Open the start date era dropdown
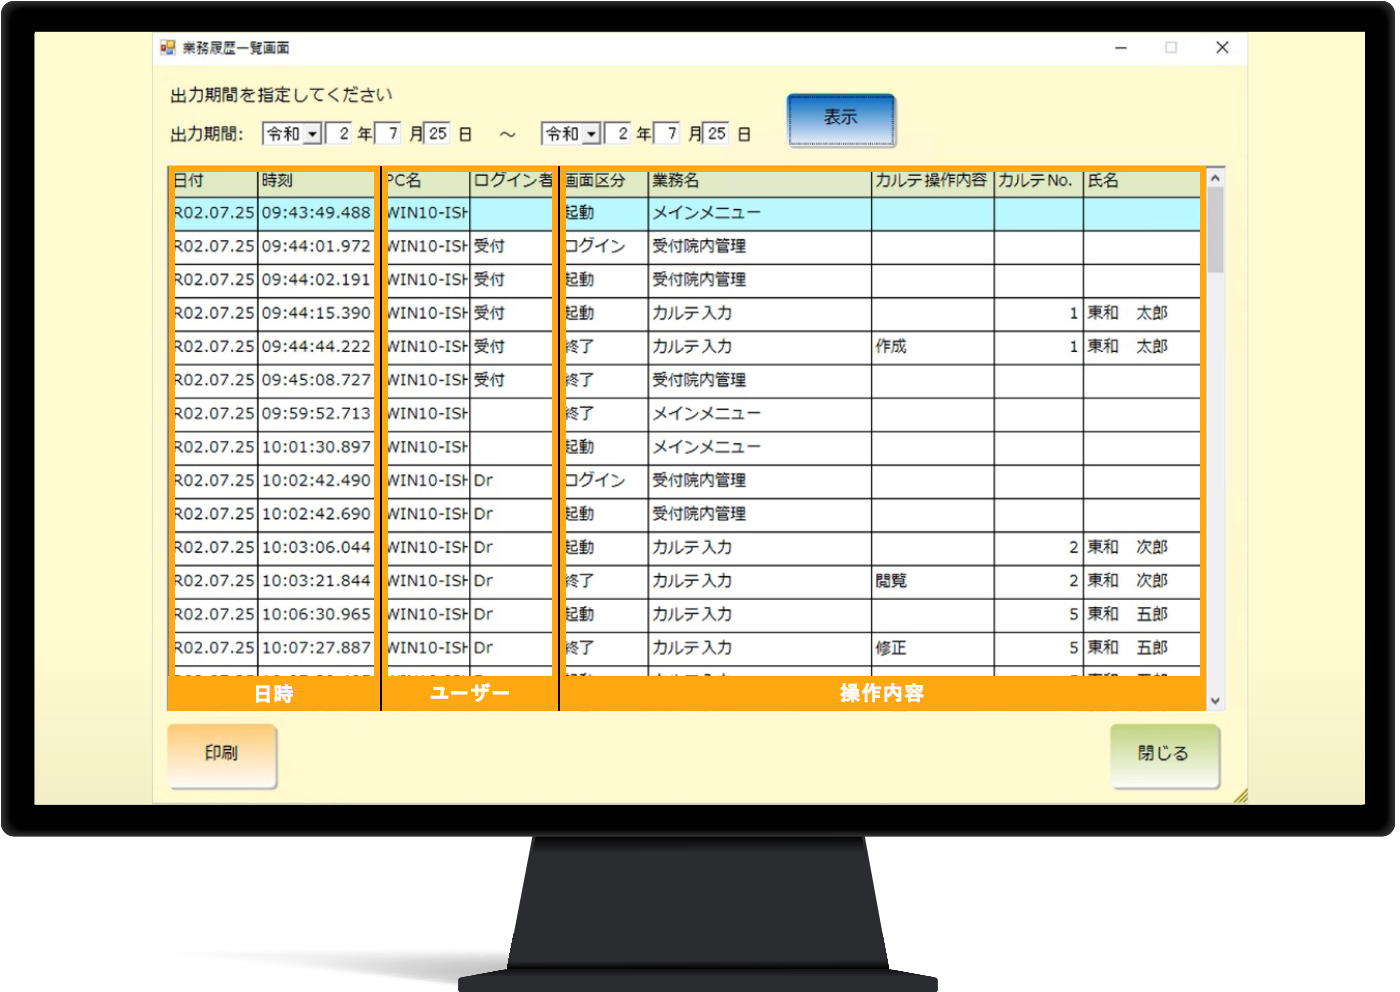The image size is (1400, 992). [313, 134]
